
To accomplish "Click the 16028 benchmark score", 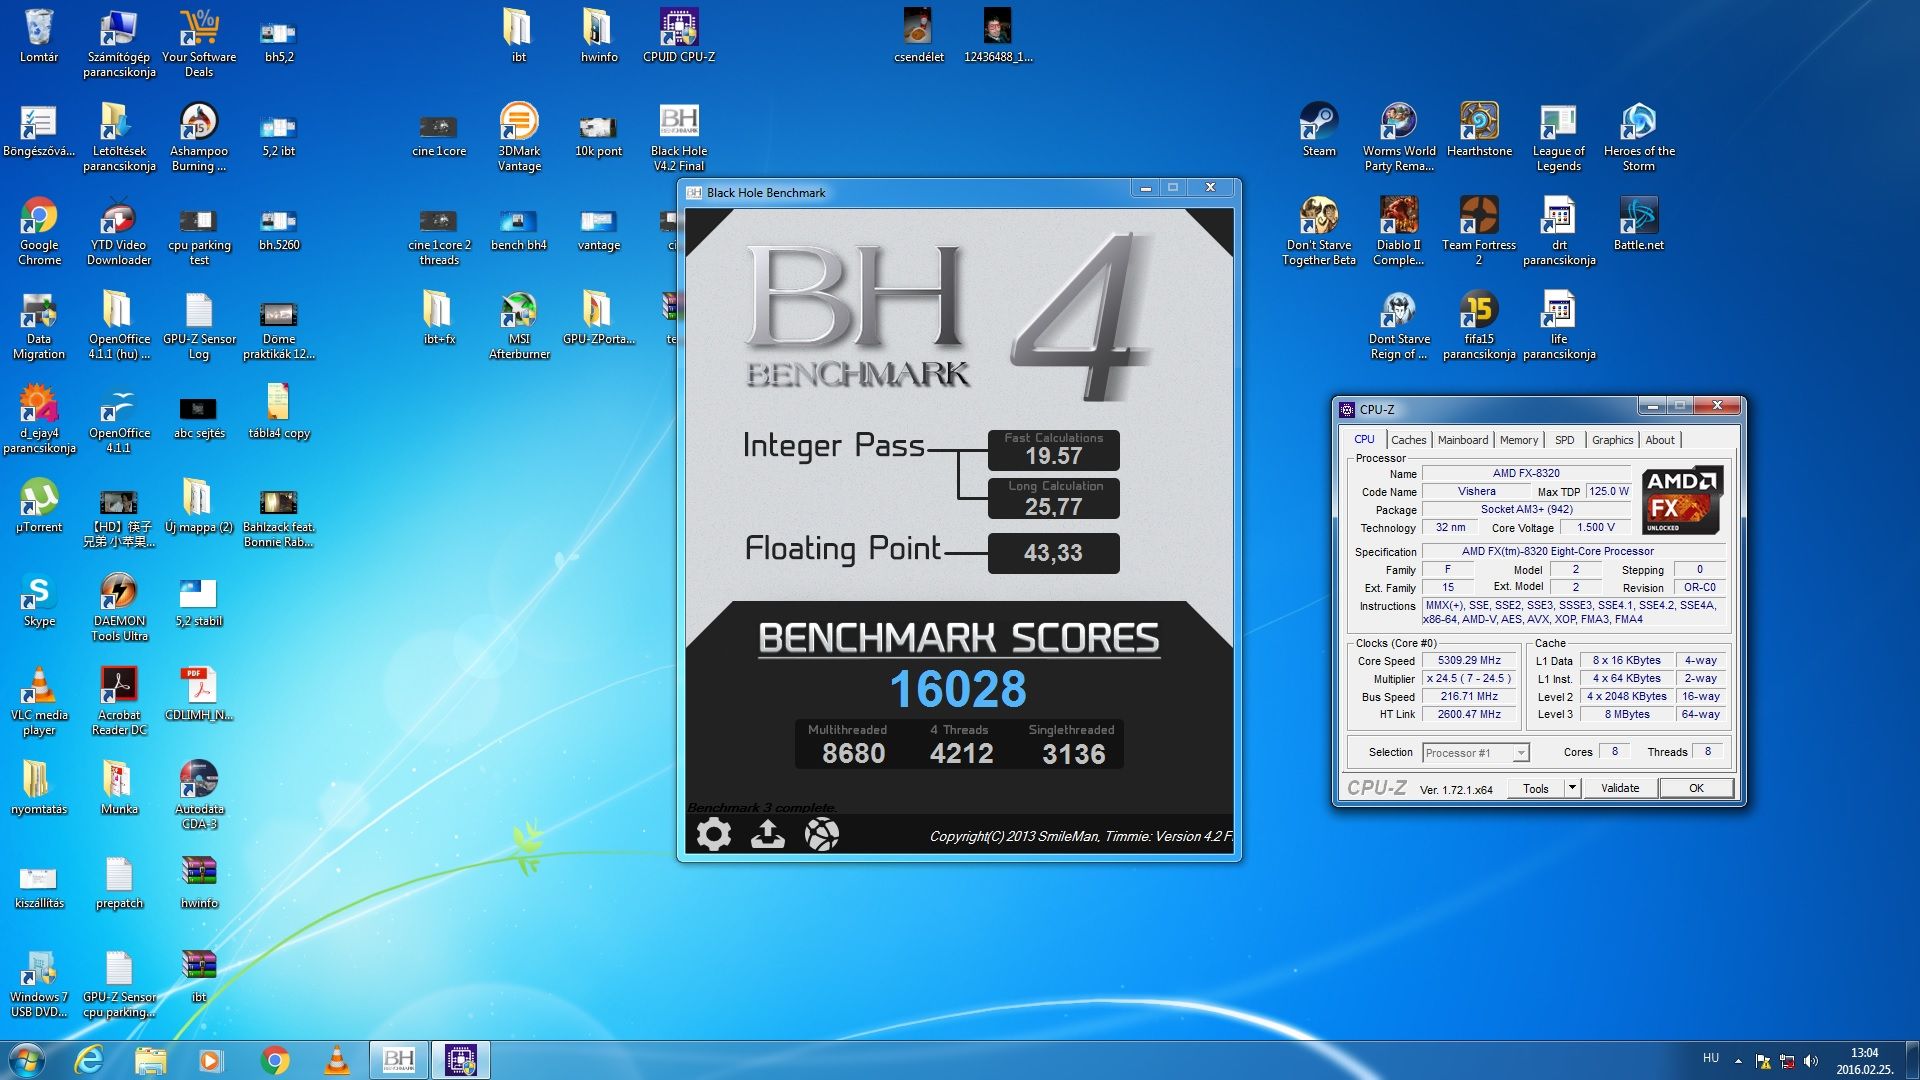I will 958,689.
